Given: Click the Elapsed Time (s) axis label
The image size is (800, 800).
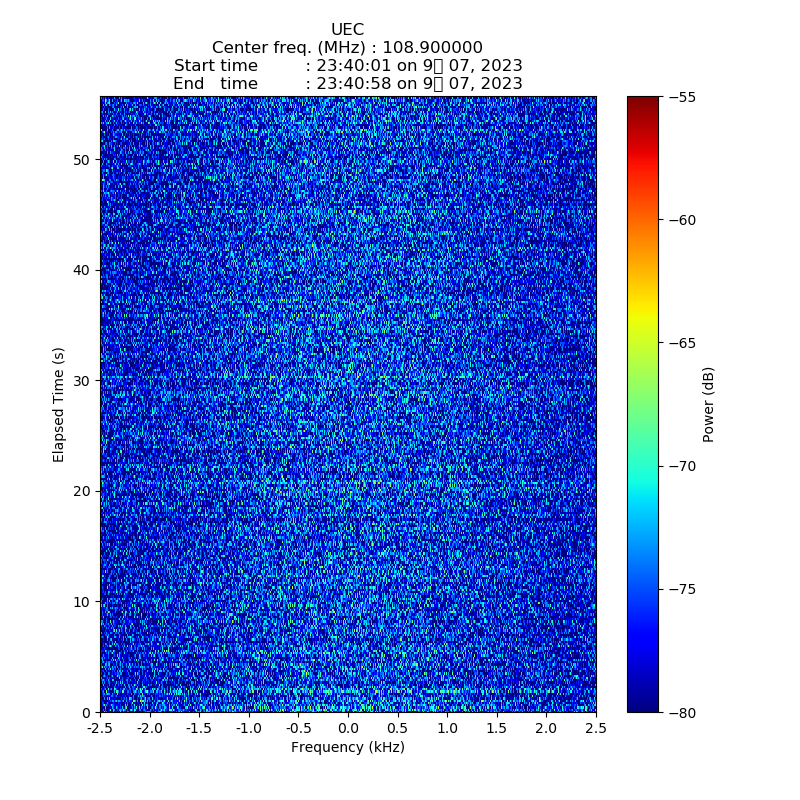Looking at the screenshot, I should tap(59, 404).
